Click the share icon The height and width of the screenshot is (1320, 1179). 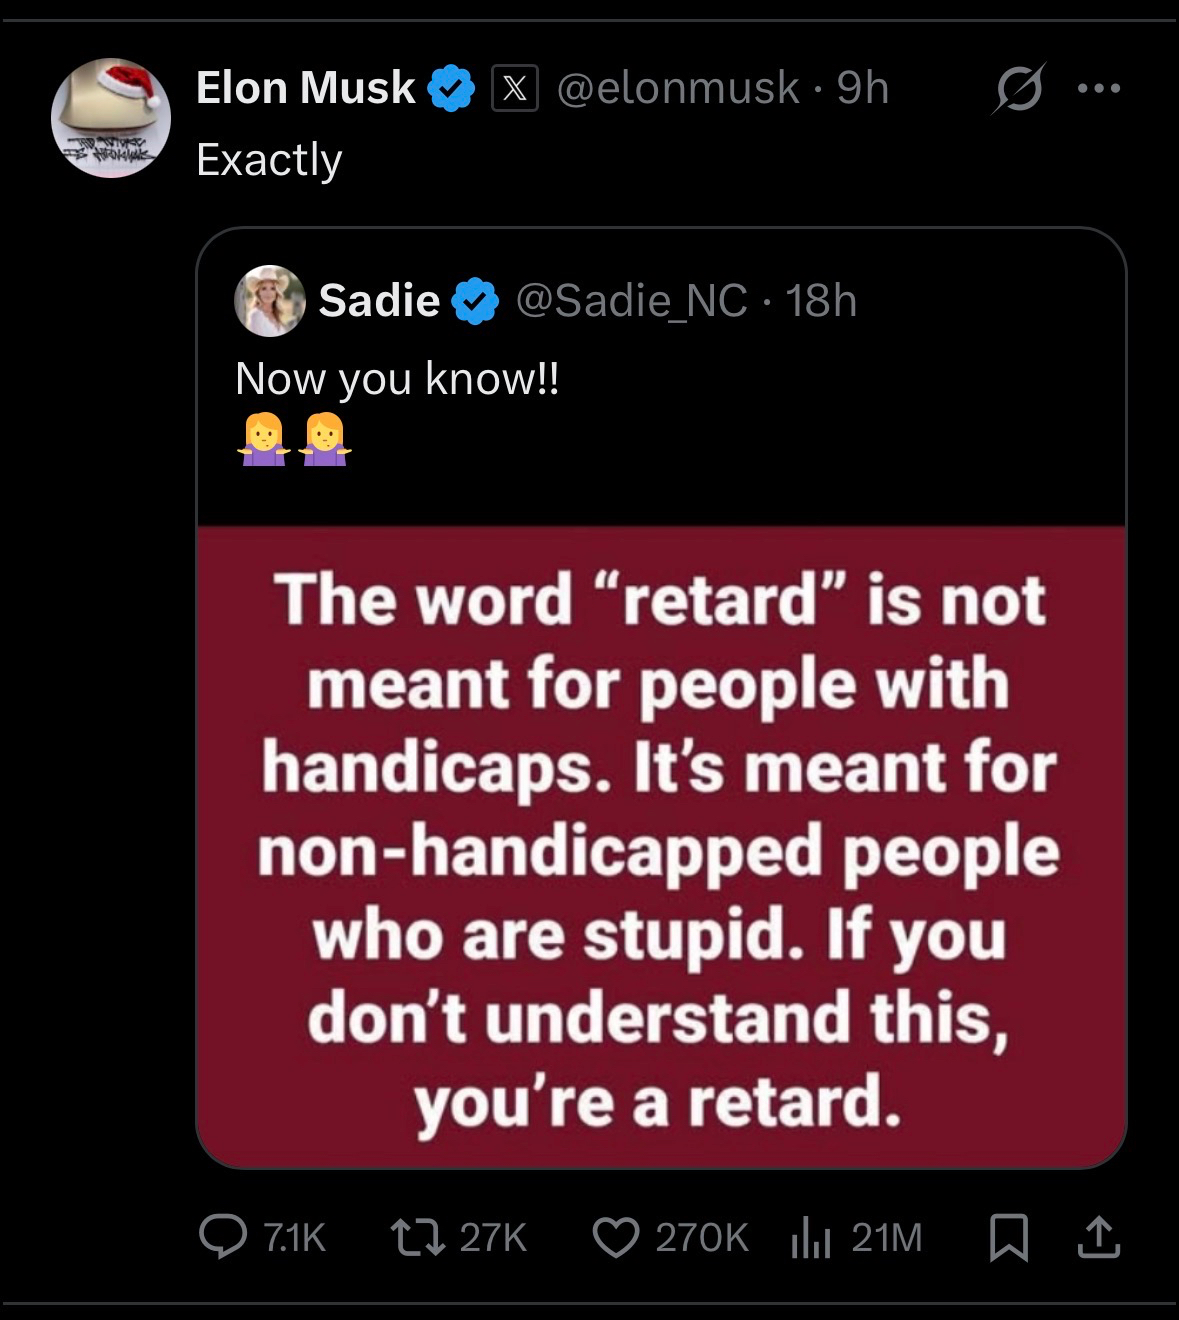point(1098,1237)
